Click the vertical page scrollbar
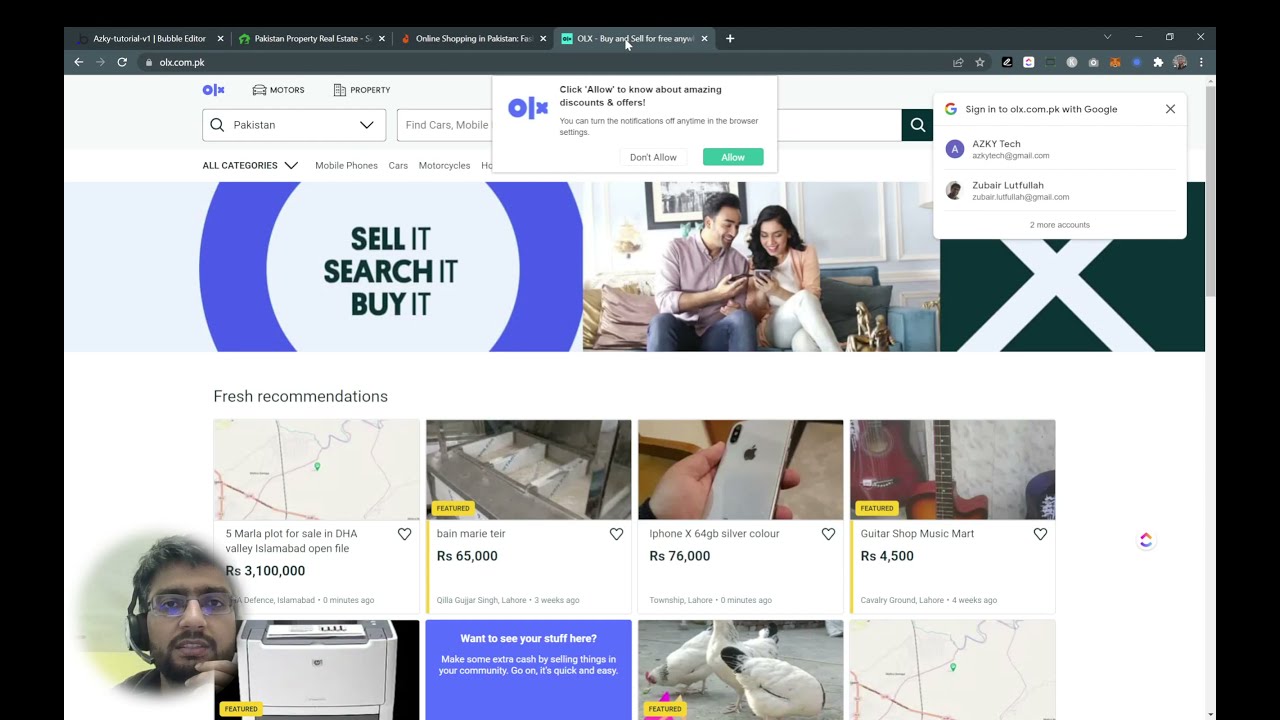This screenshot has width=1280, height=720. 1210,190
